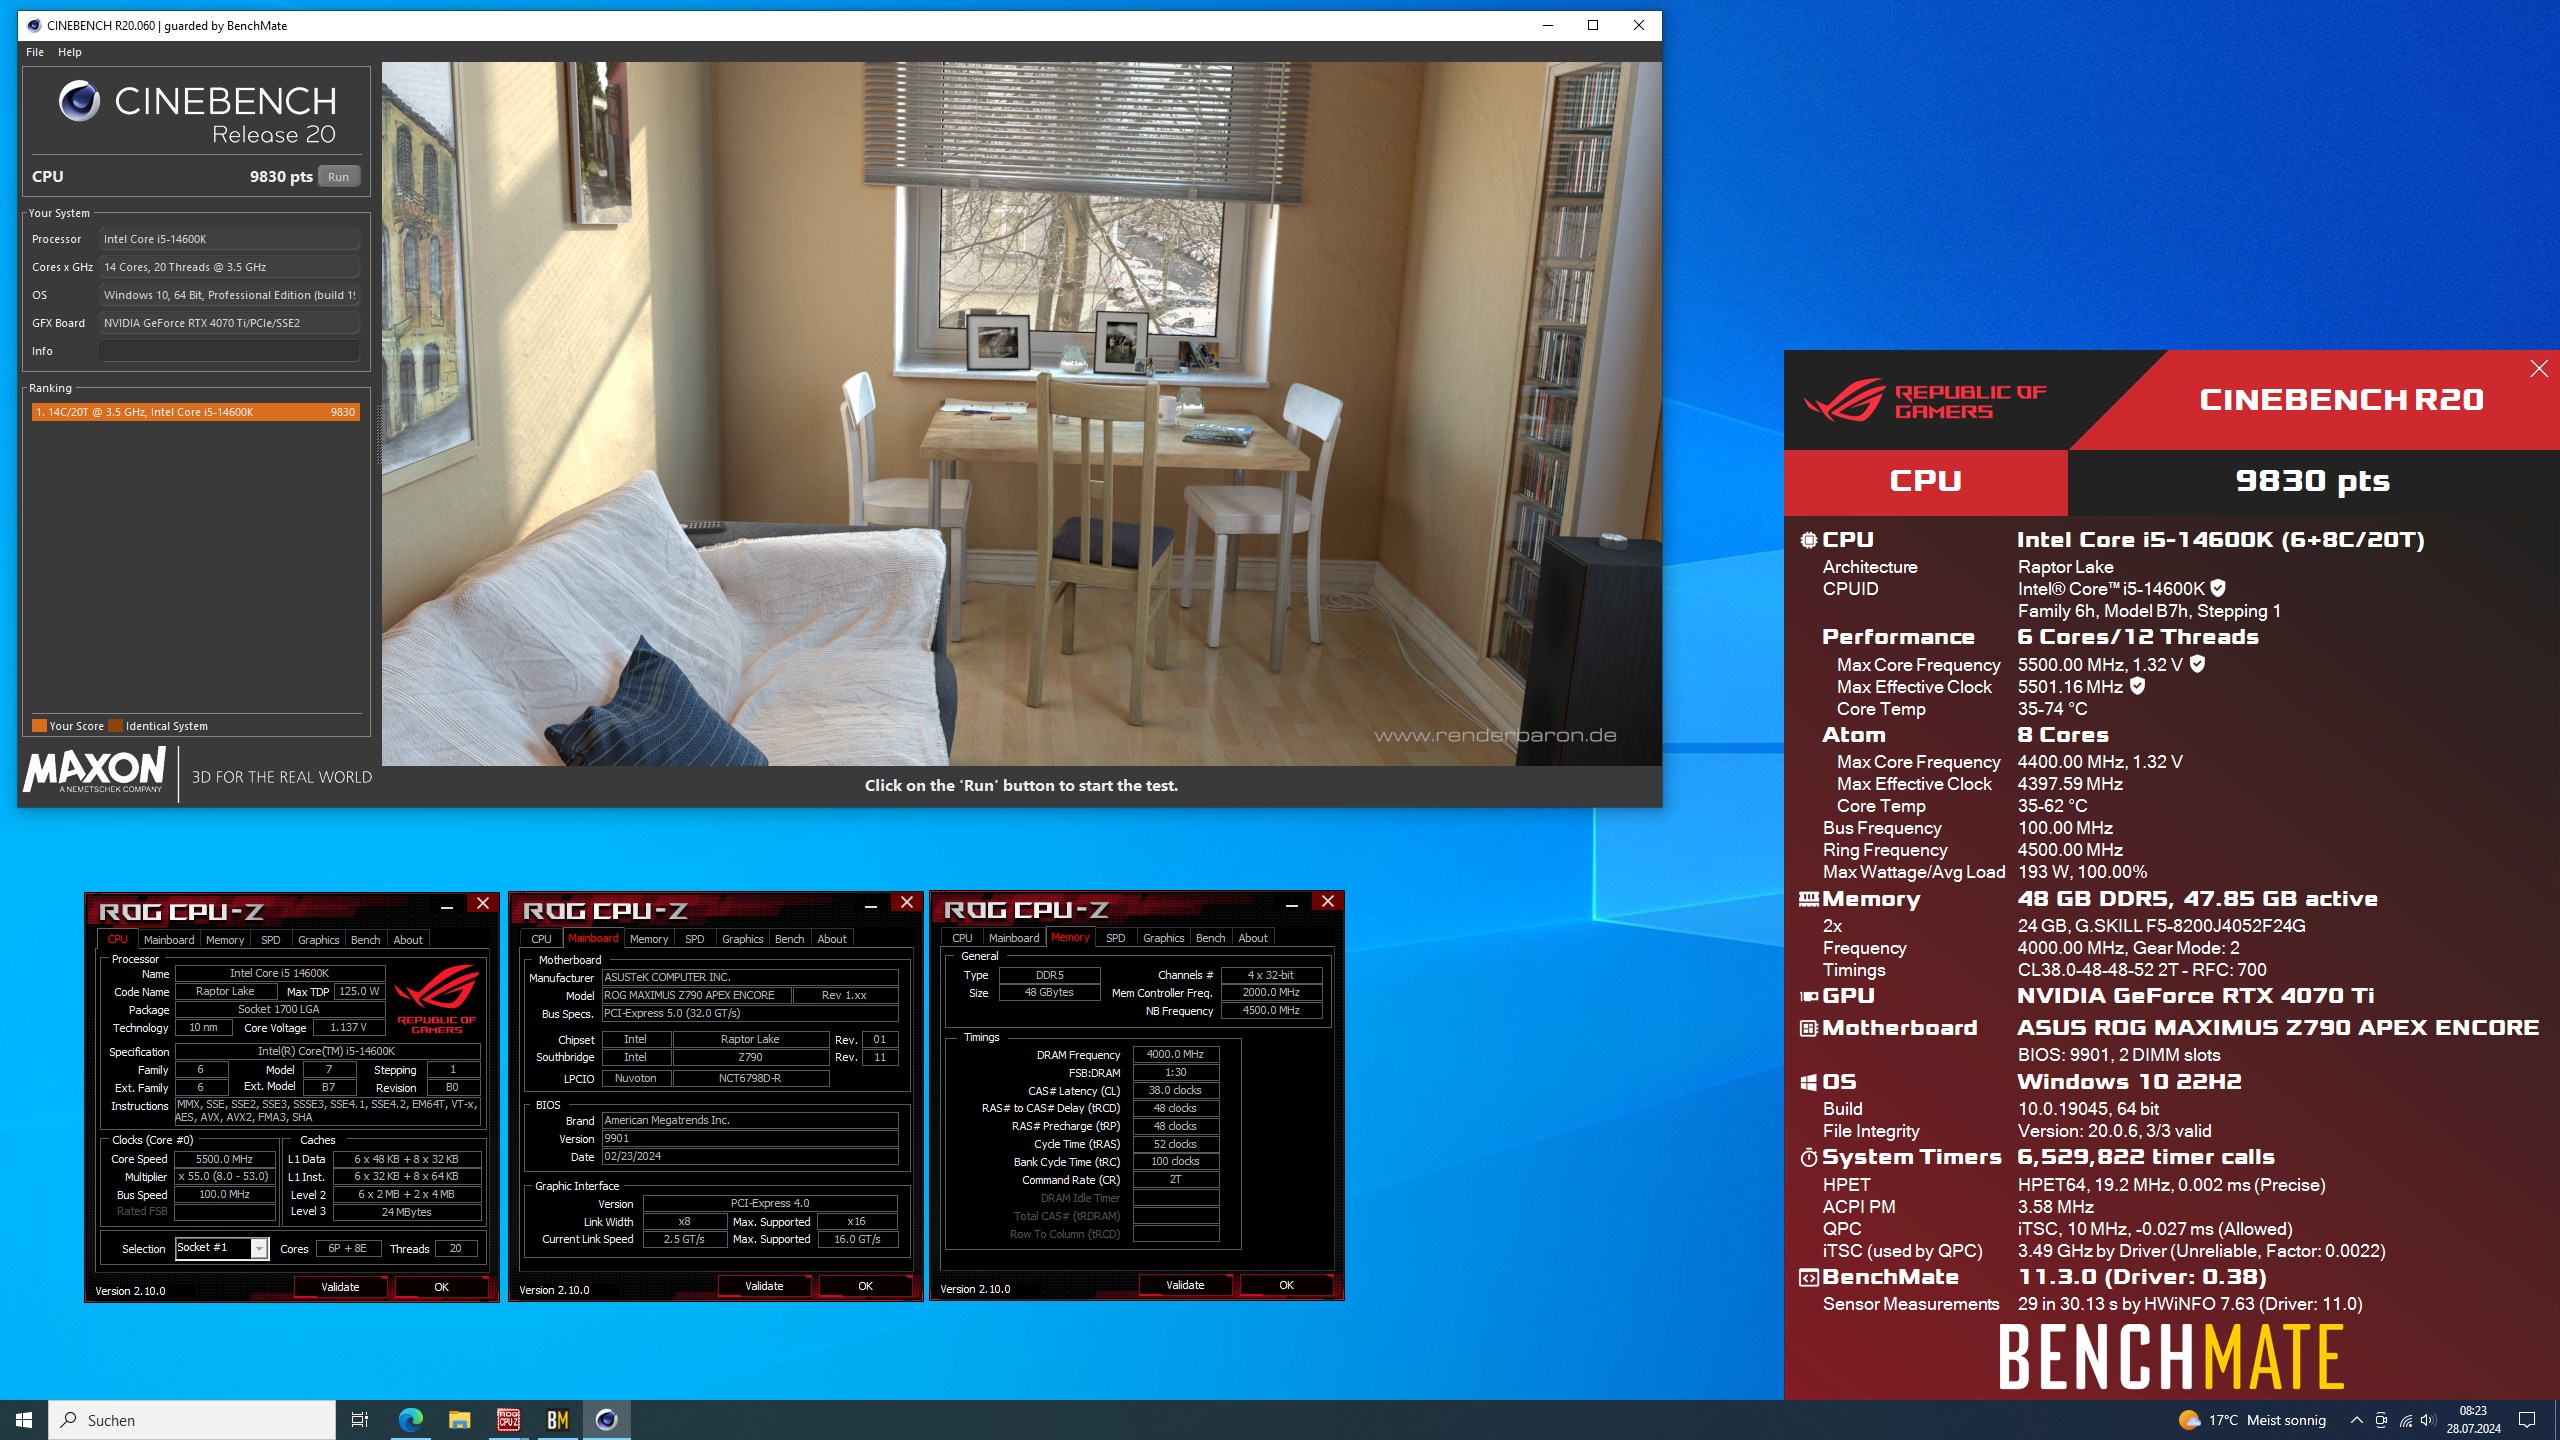This screenshot has height=1440, width=2560.
Task: Click the NB Frequency value 4500.0 MHz
Action: click(1271, 1010)
